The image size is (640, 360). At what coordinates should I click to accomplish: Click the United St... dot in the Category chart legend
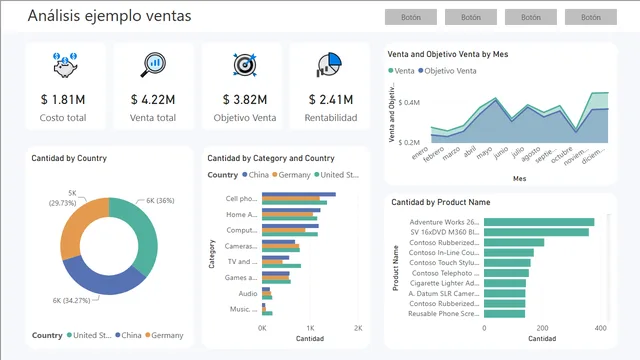(316, 175)
